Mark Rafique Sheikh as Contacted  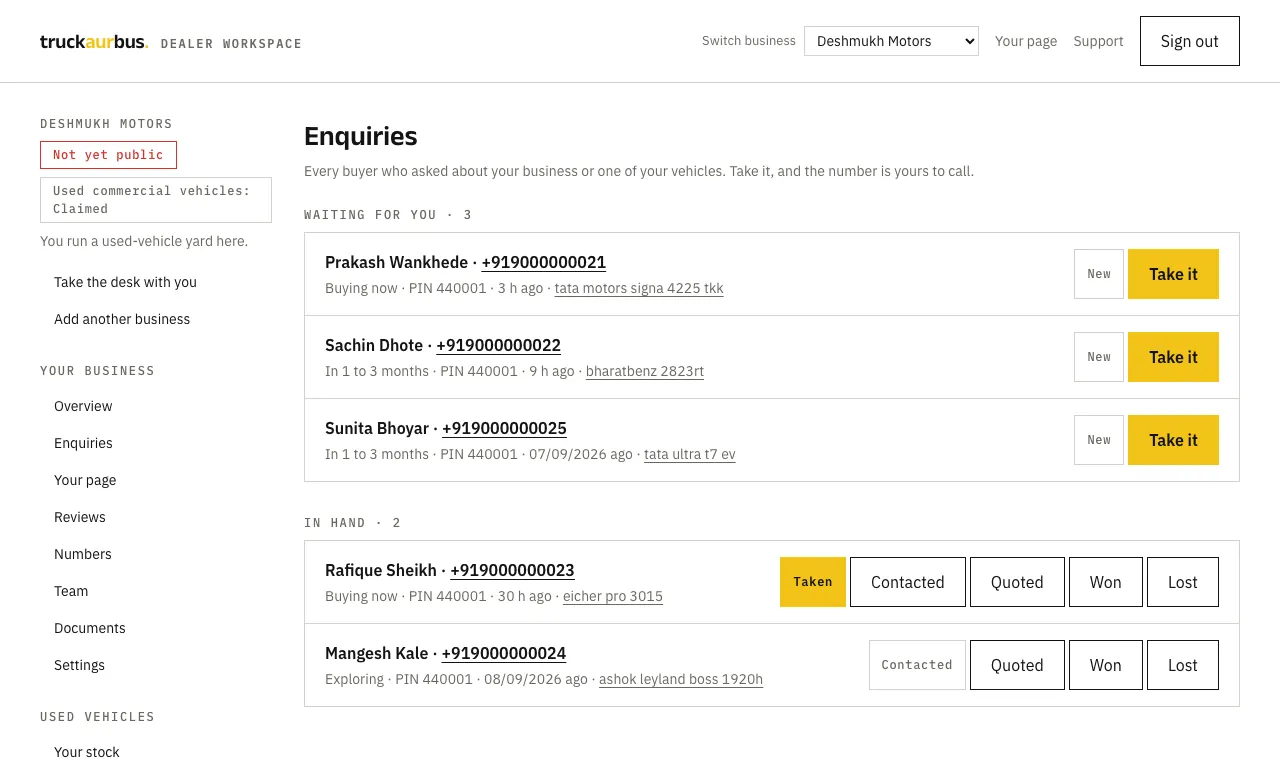pos(908,582)
